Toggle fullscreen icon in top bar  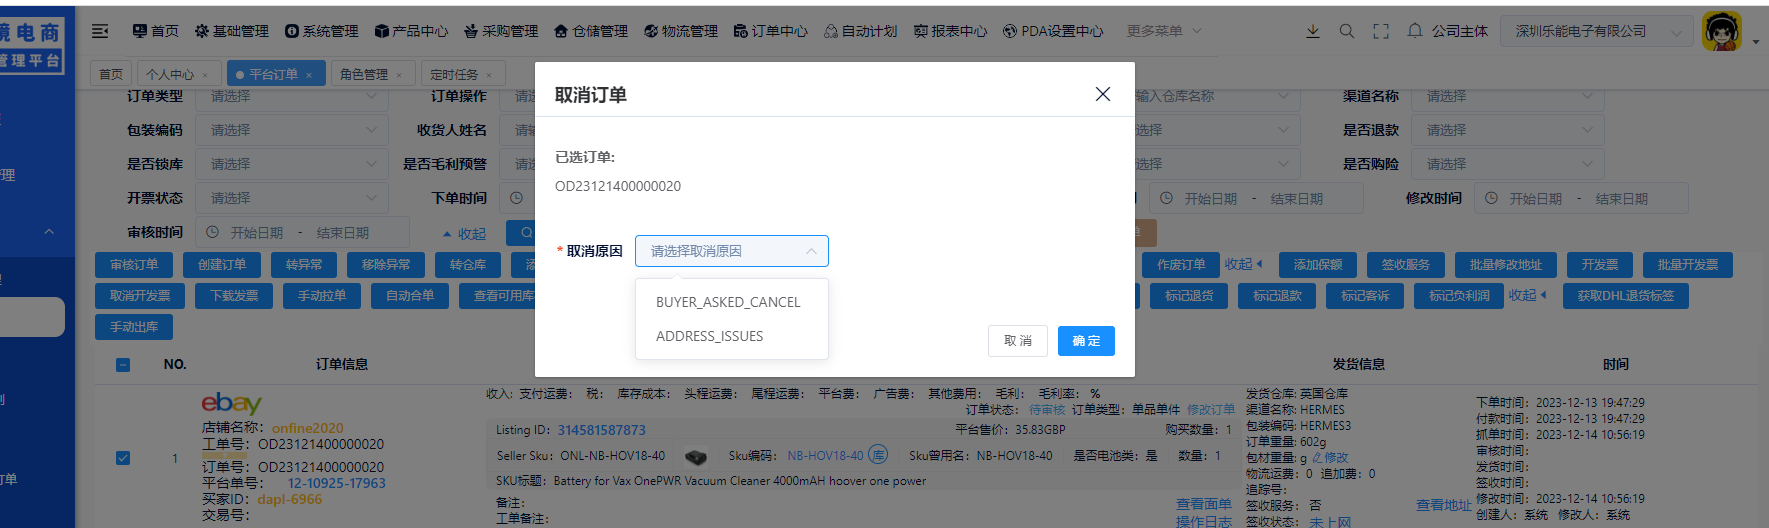pos(1381,31)
